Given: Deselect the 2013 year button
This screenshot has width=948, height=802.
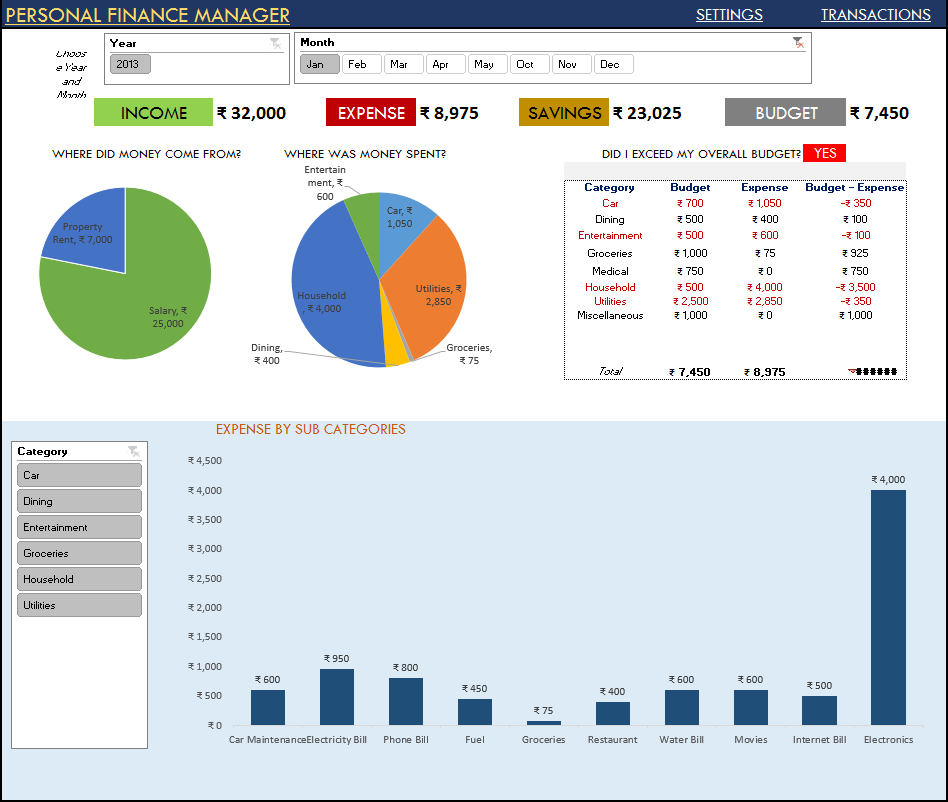Looking at the screenshot, I should 132,63.
